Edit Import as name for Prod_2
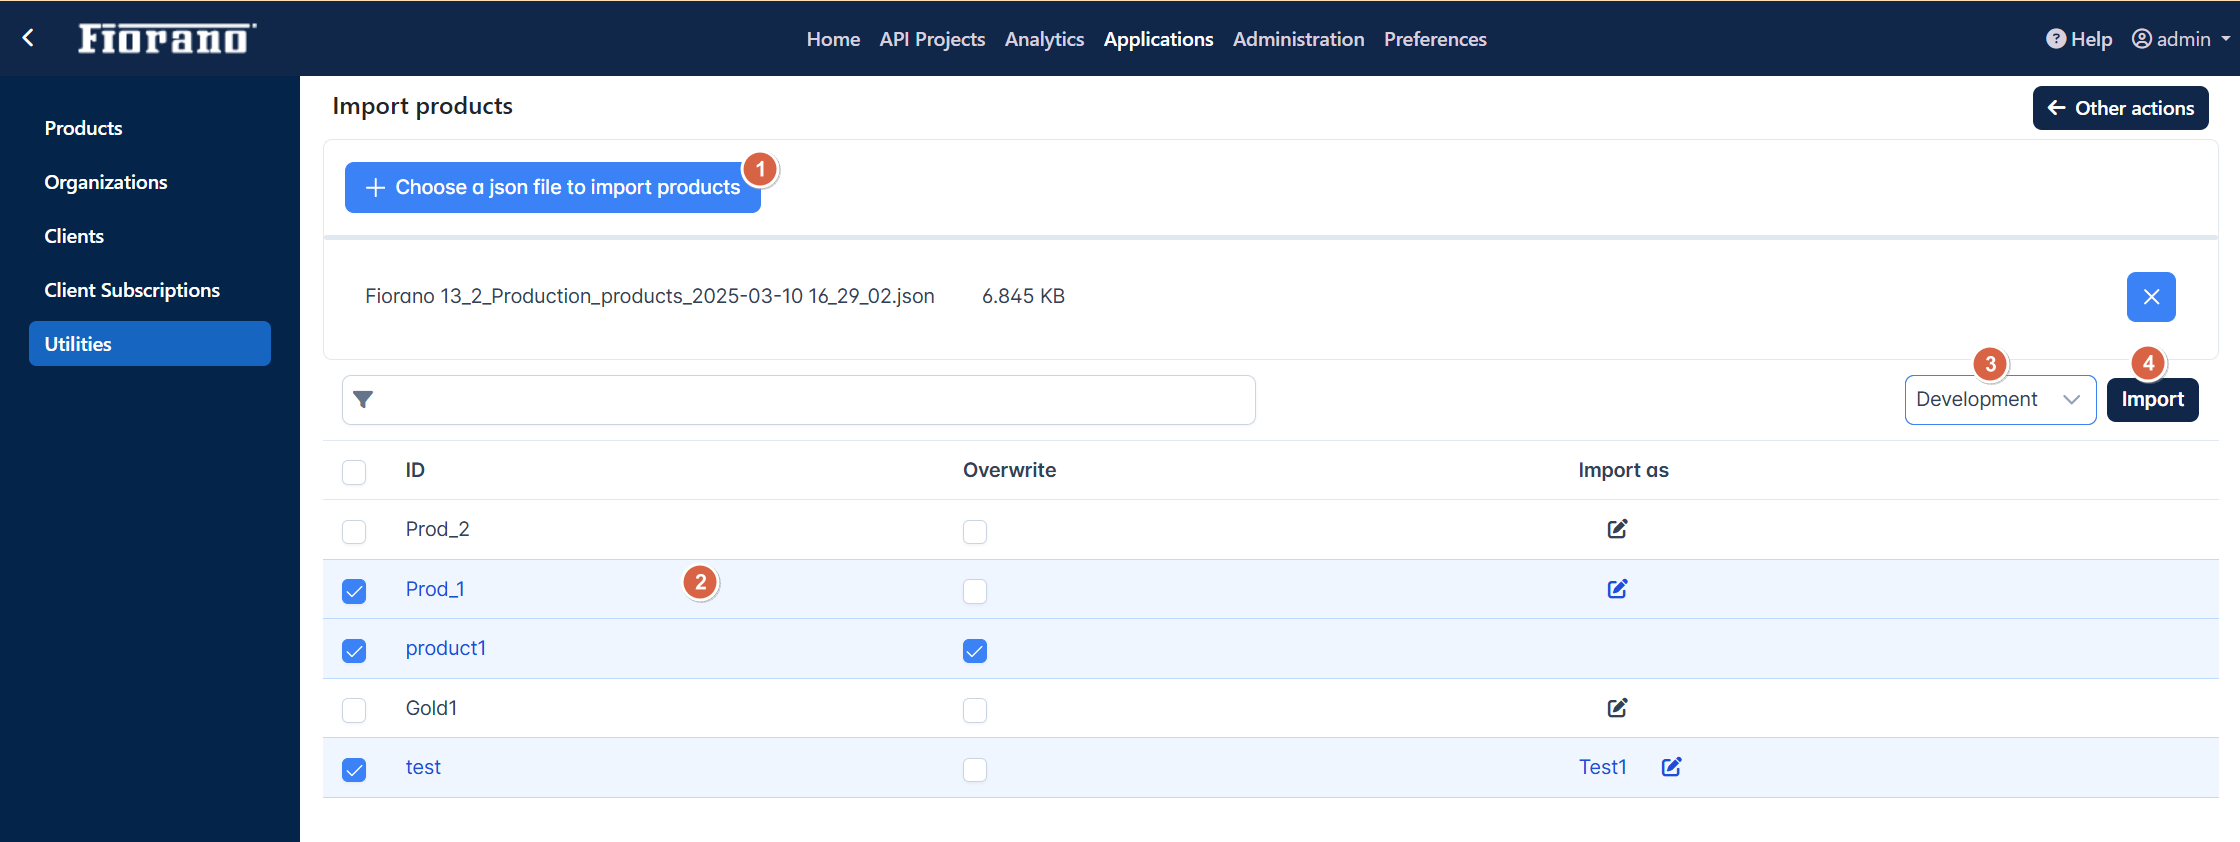The height and width of the screenshot is (842, 2240). 1617,529
